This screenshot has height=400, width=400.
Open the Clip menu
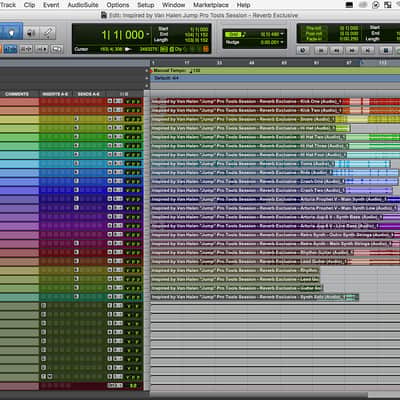click(29, 5)
